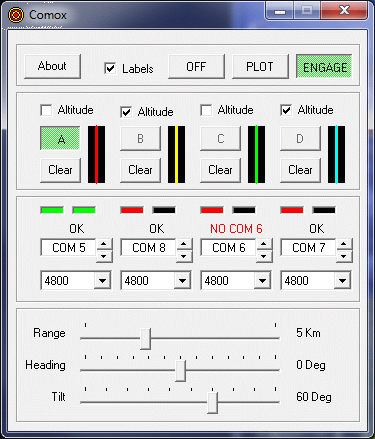Click first green indicator above COM 5

(52, 210)
